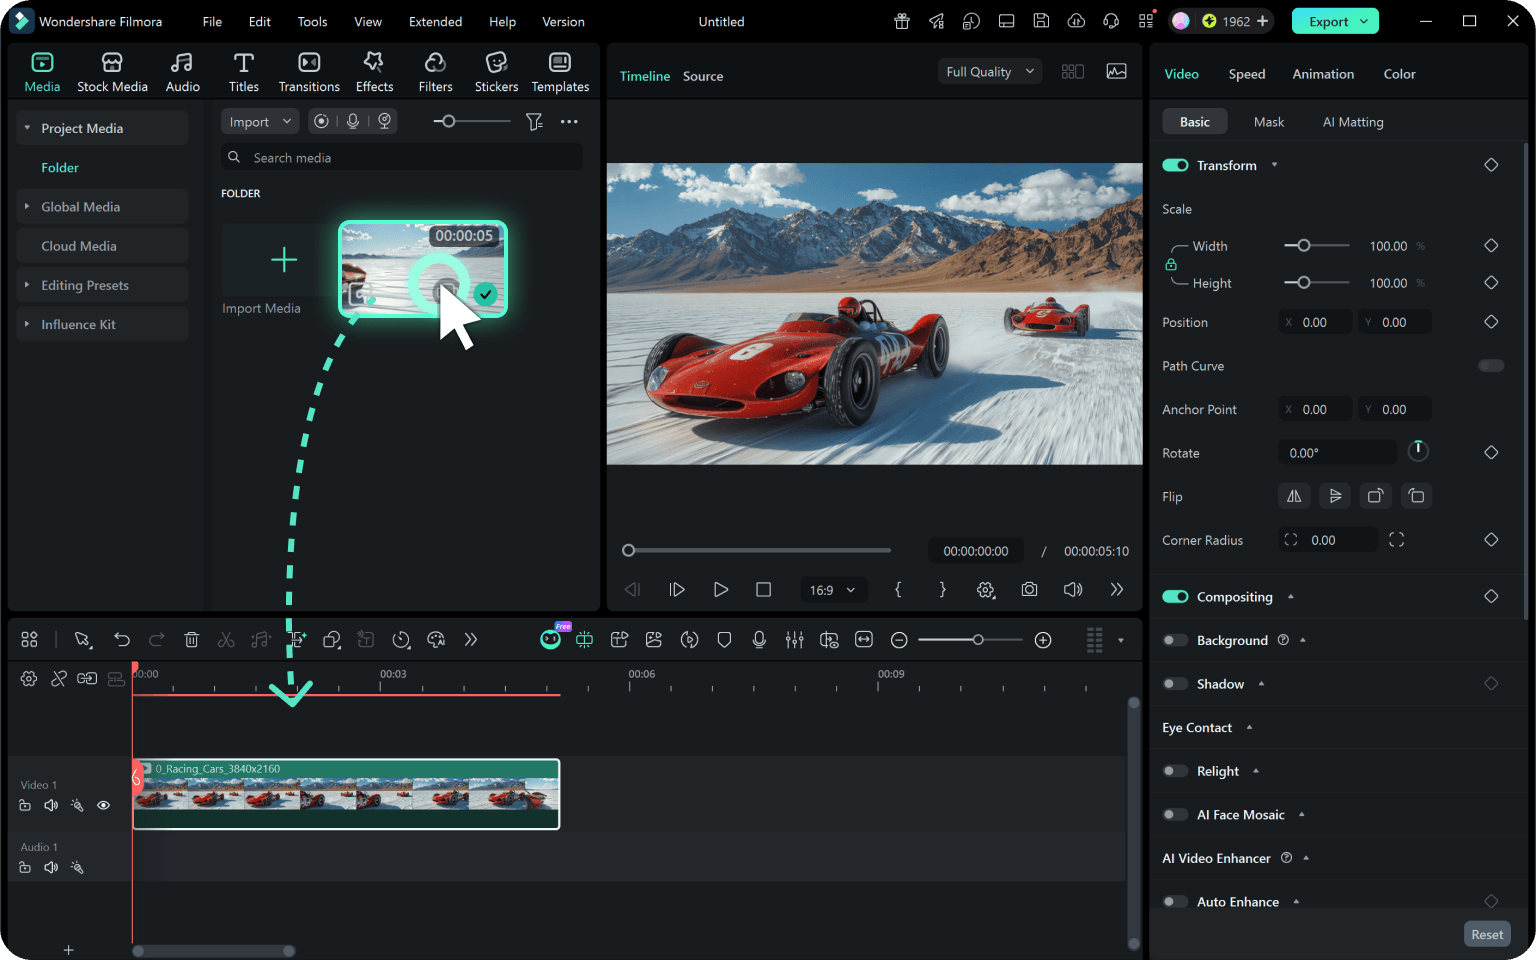The width and height of the screenshot is (1536, 960).
Task: Flip the clip horizontally
Action: click(1294, 496)
